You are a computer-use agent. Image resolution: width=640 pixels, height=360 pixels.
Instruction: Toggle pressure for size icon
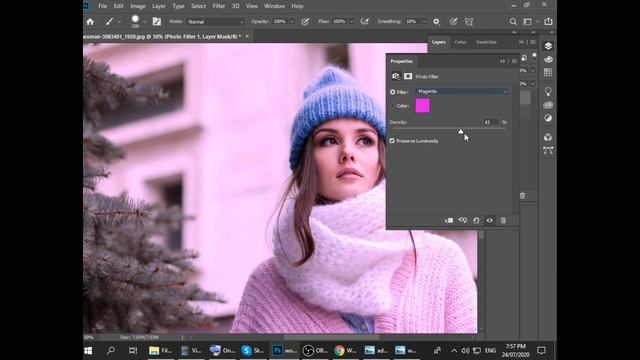click(x=453, y=22)
